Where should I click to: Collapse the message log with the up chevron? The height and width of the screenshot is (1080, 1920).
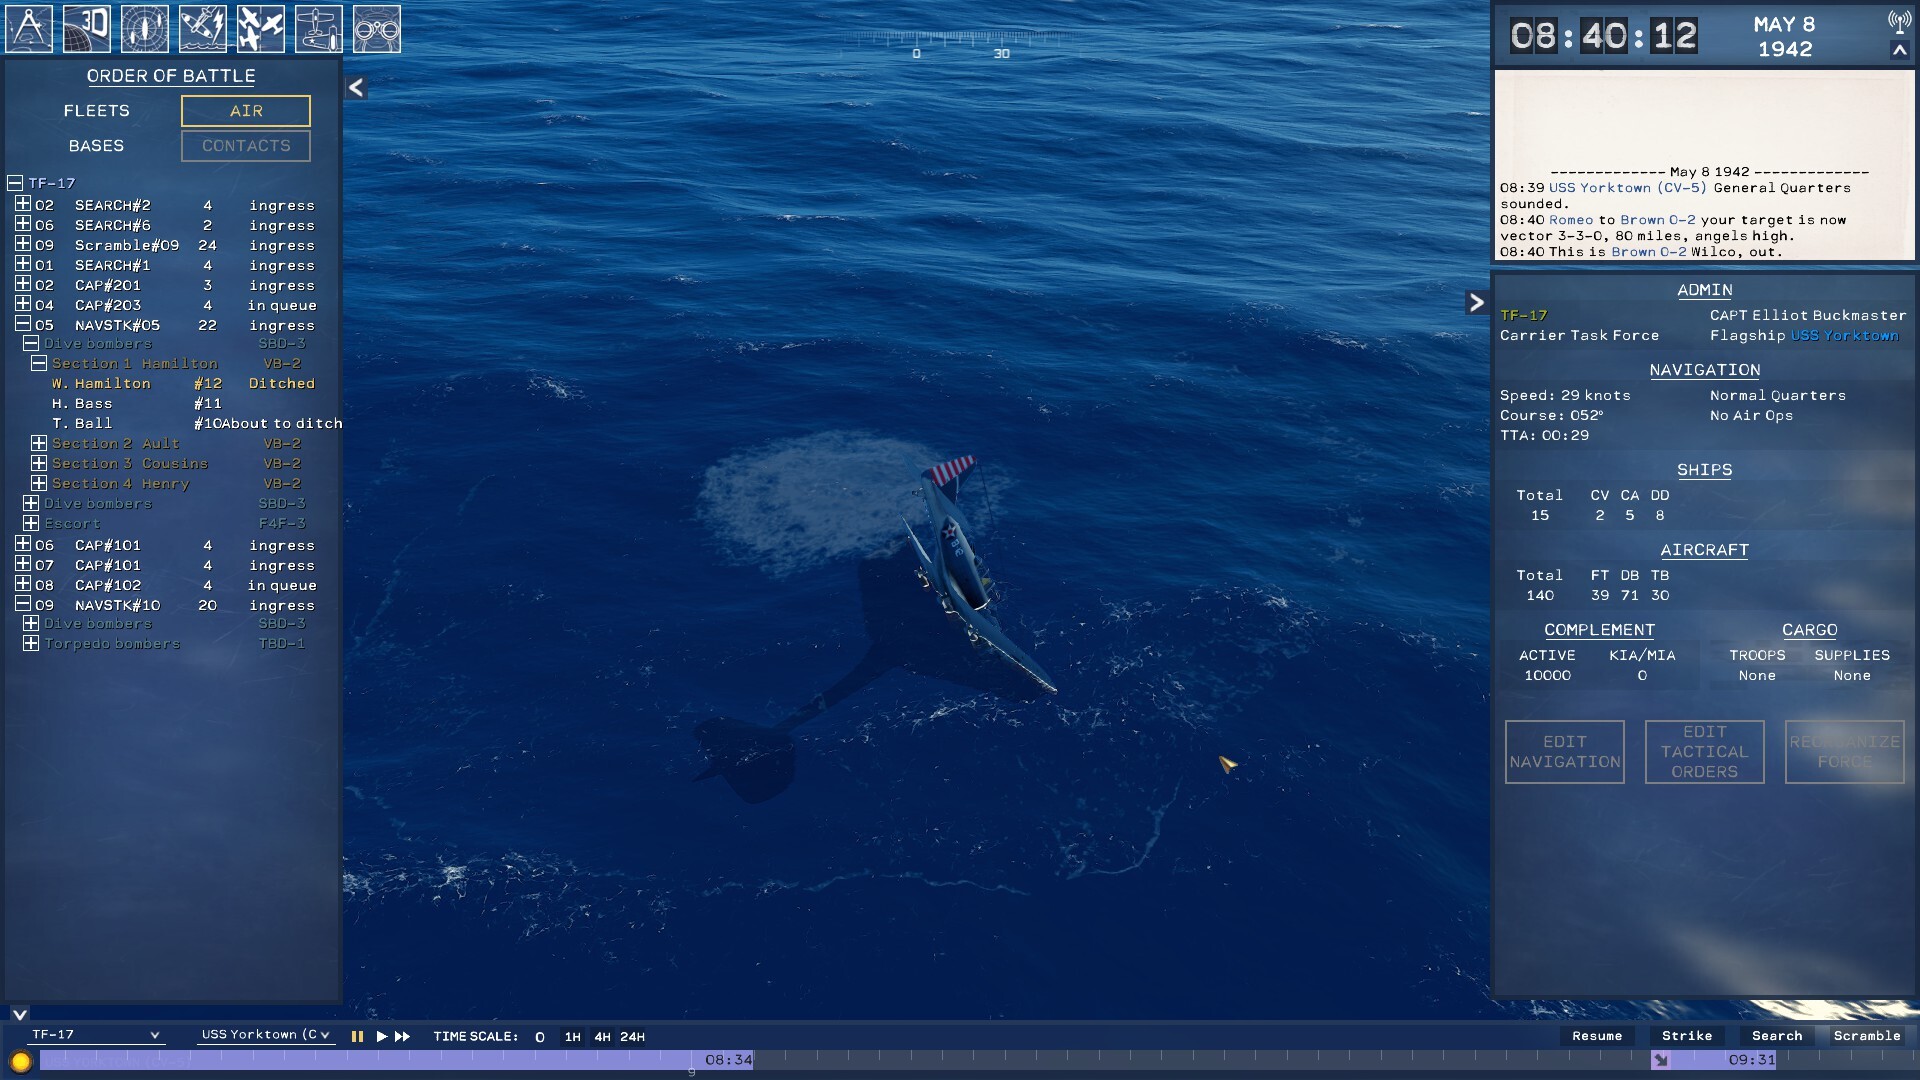[x=1899, y=50]
